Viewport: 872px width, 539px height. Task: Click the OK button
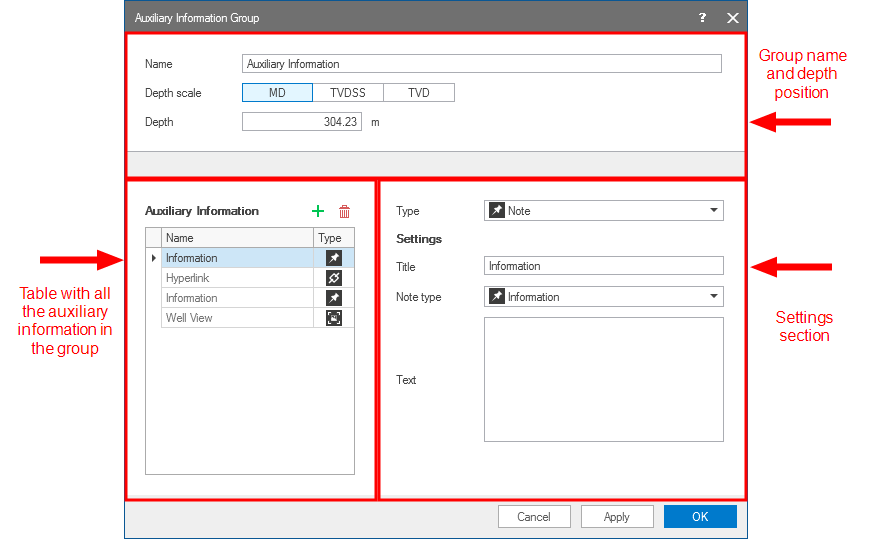point(700,517)
